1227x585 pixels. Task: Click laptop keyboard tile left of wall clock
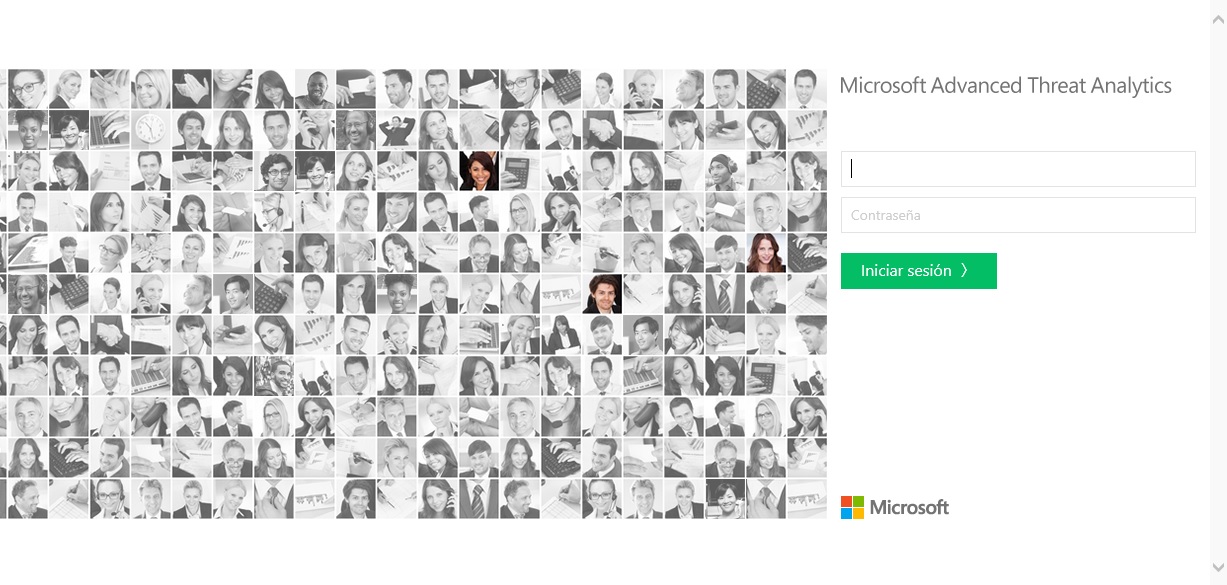coord(109,130)
